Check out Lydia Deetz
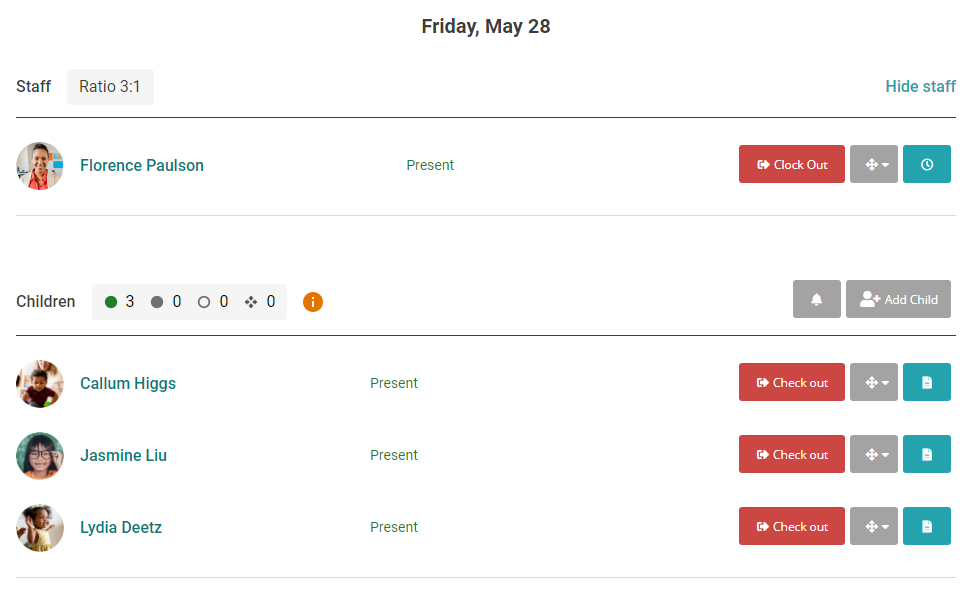979x590 pixels. point(792,526)
